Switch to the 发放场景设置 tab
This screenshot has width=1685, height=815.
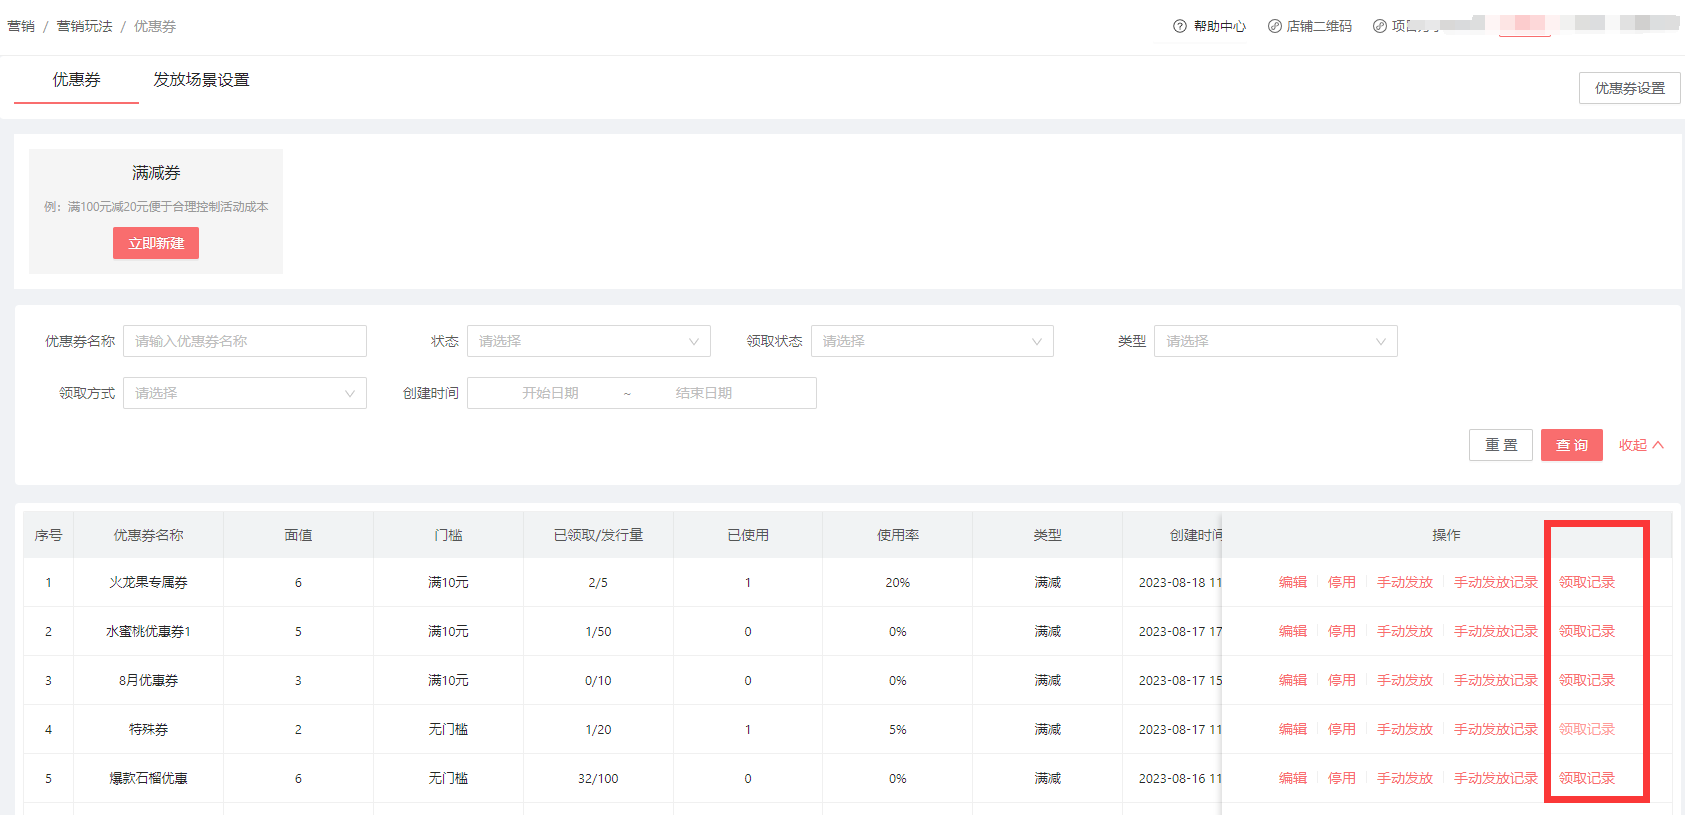201,80
